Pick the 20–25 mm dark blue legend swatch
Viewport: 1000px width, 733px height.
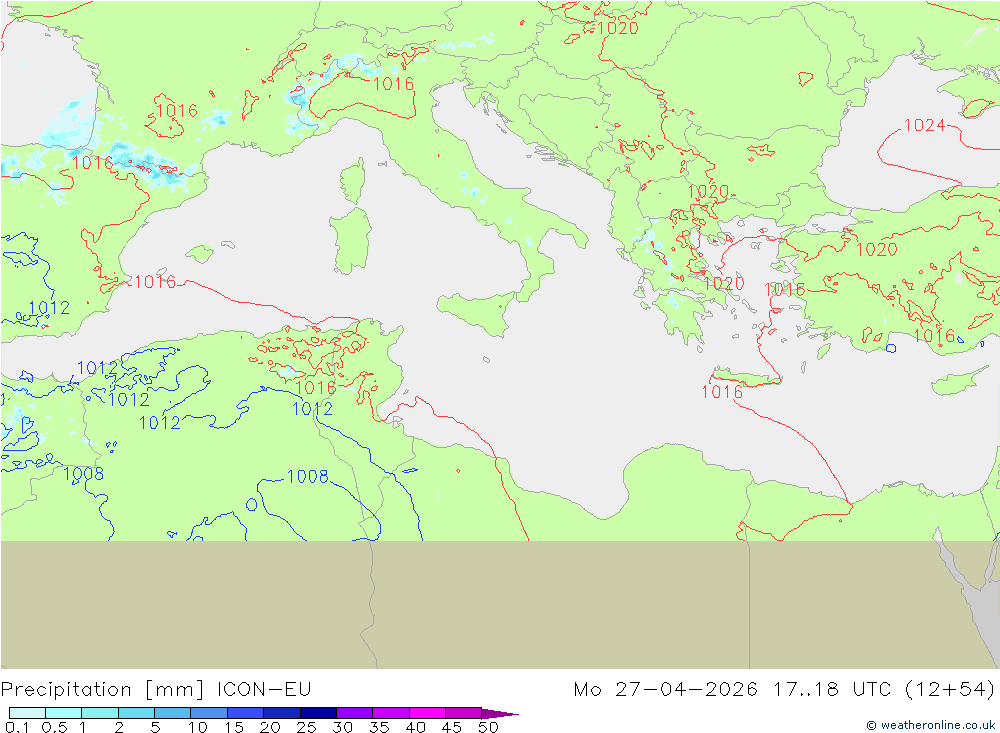click(x=281, y=713)
